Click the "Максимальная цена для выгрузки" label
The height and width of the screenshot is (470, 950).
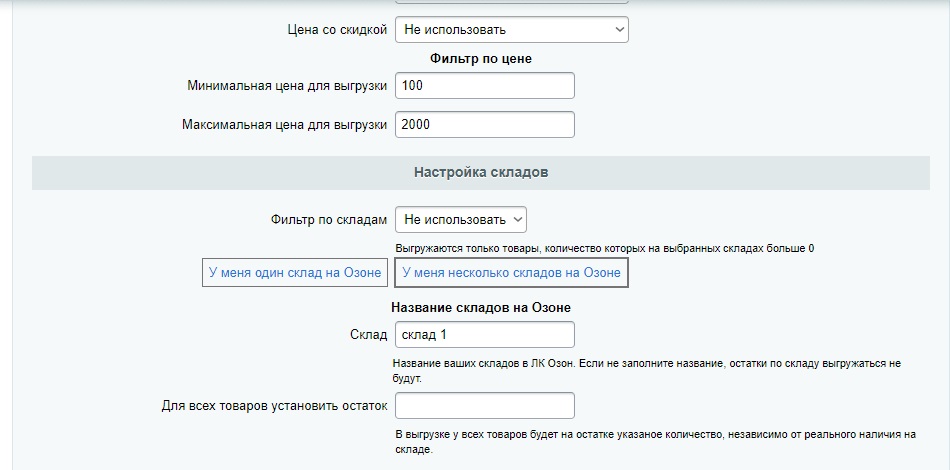[284, 124]
